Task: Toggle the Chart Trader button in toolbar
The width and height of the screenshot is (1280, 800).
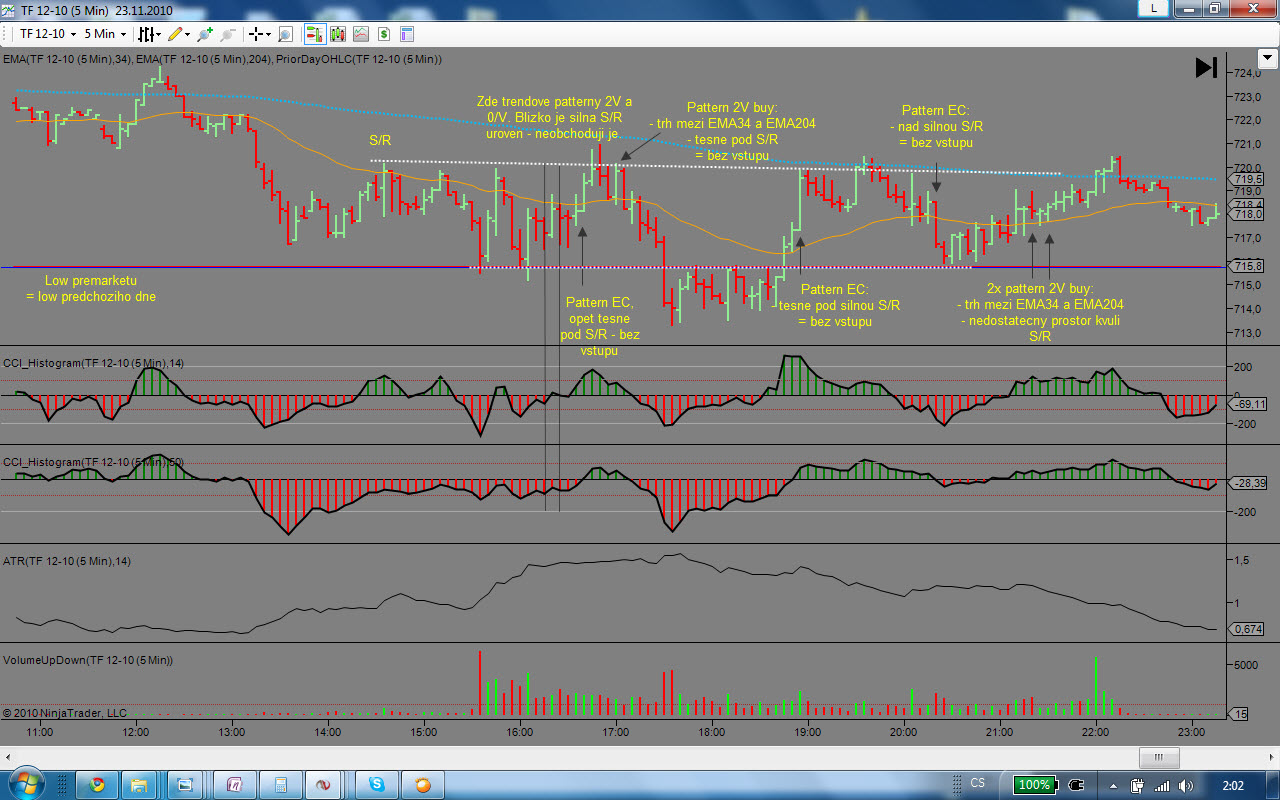Action: point(314,34)
